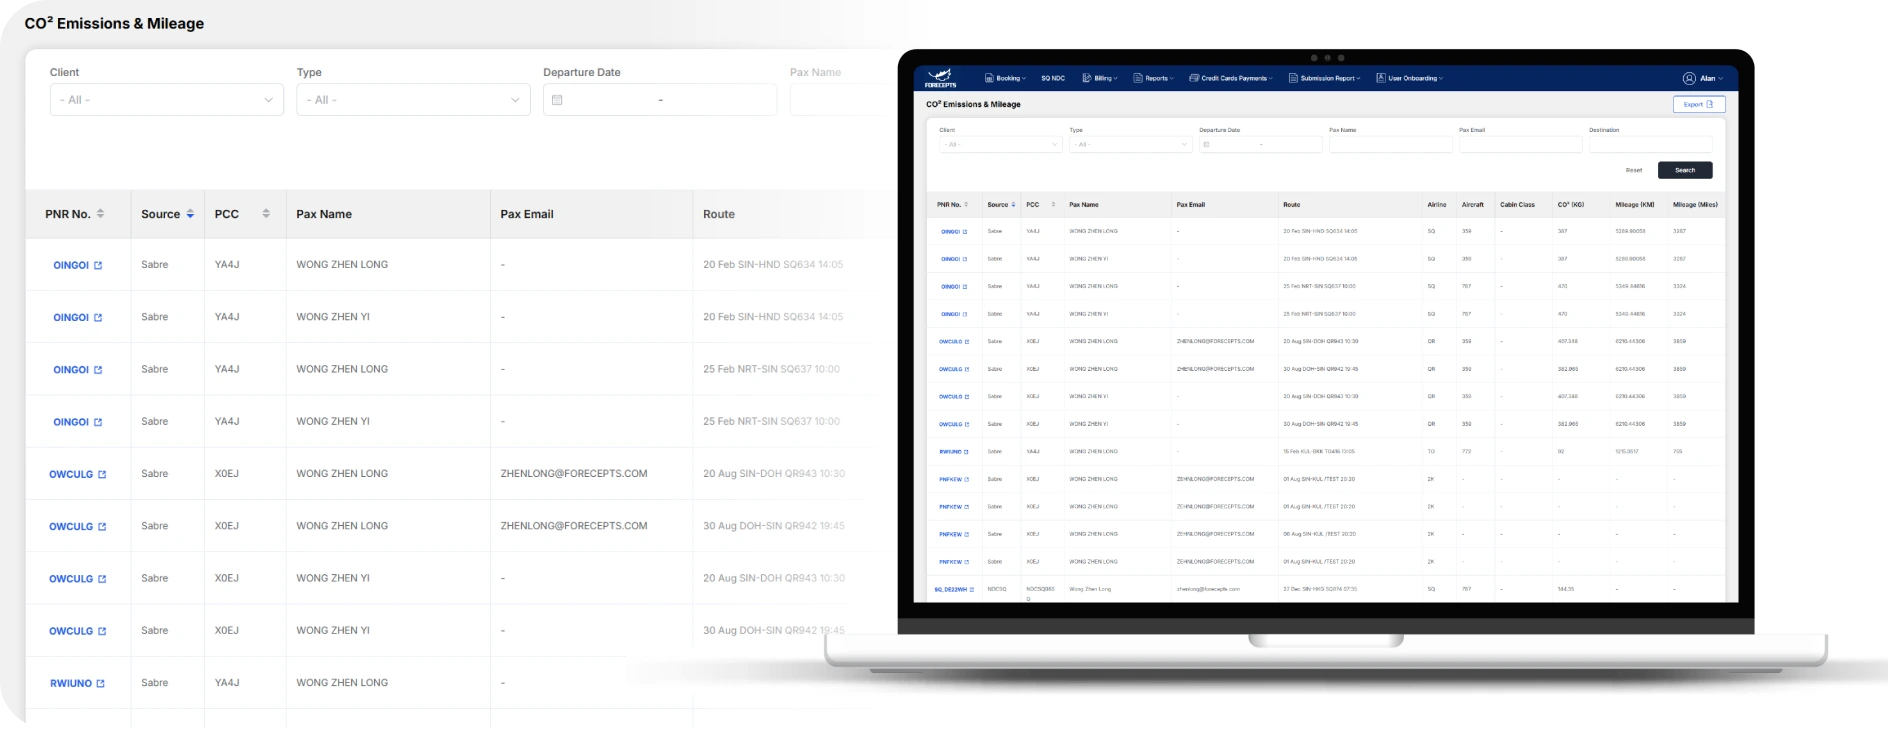Click calendar icon in enlarged Departure Date field

(557, 100)
